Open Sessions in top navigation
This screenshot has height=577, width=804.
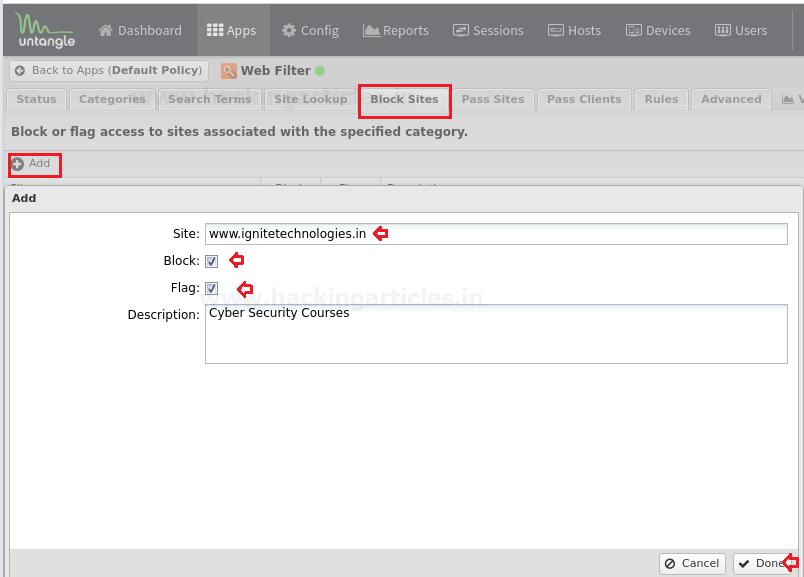488,30
